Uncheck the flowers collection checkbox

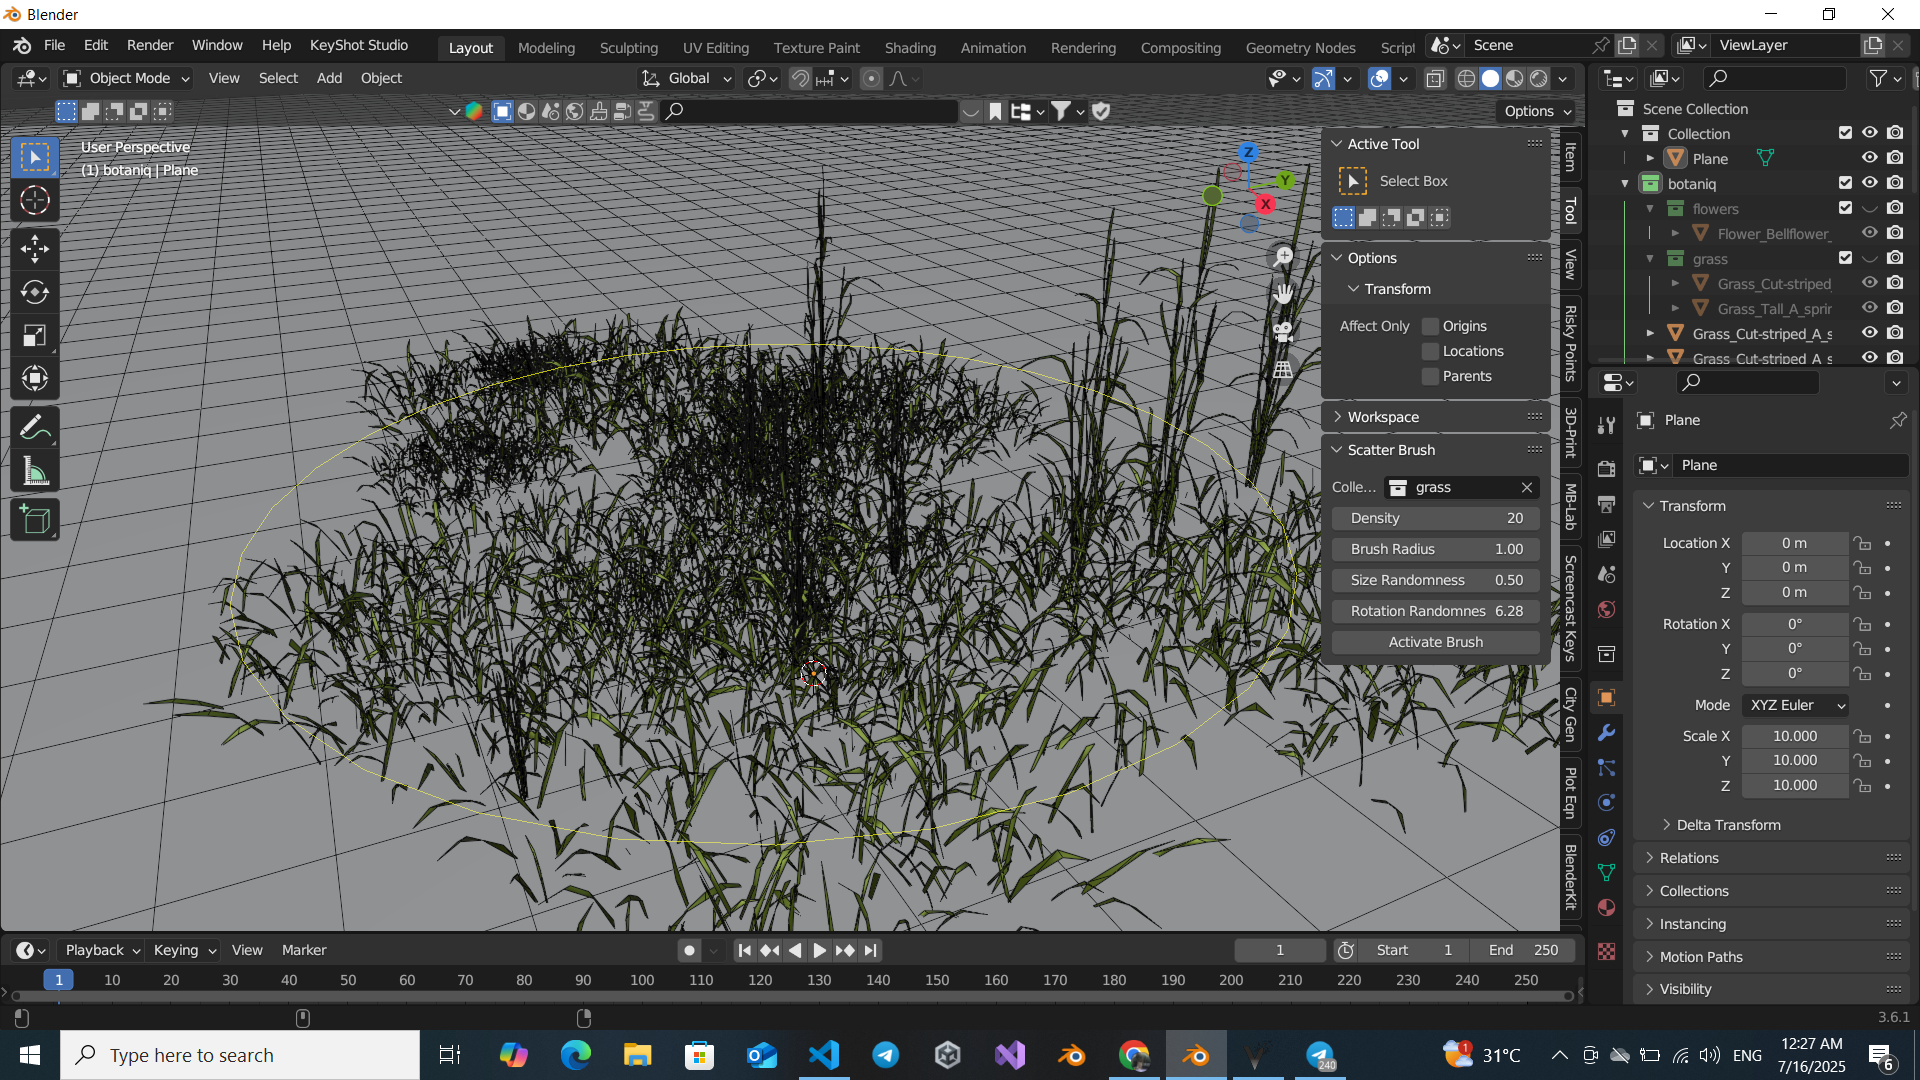pyautogui.click(x=1846, y=208)
